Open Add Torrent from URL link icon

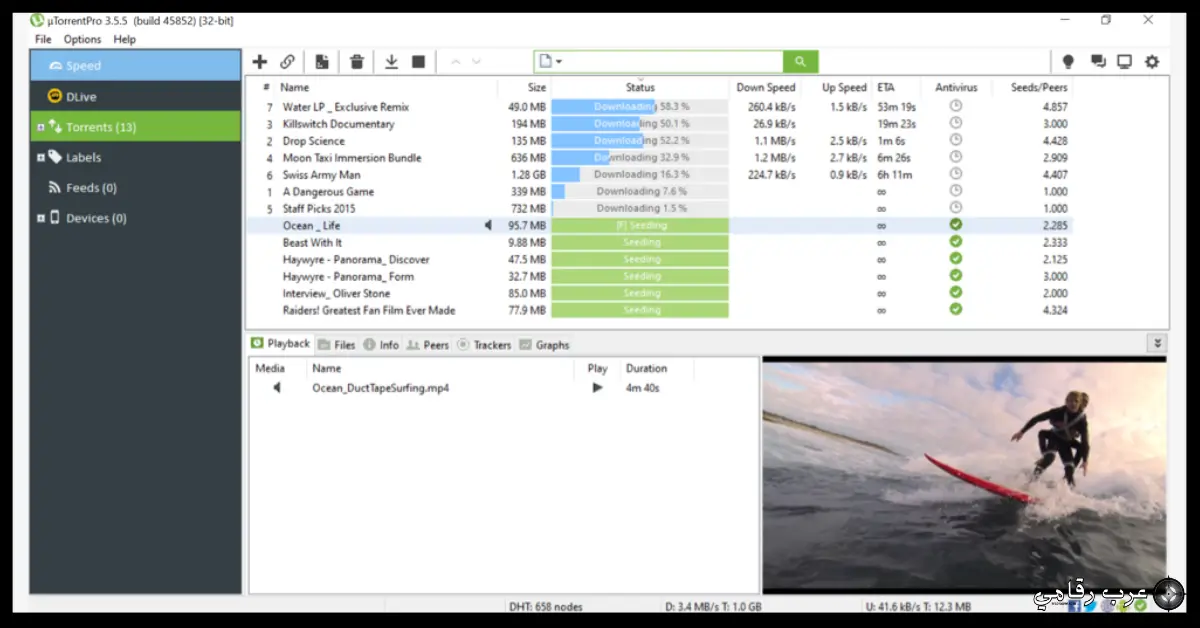click(288, 61)
